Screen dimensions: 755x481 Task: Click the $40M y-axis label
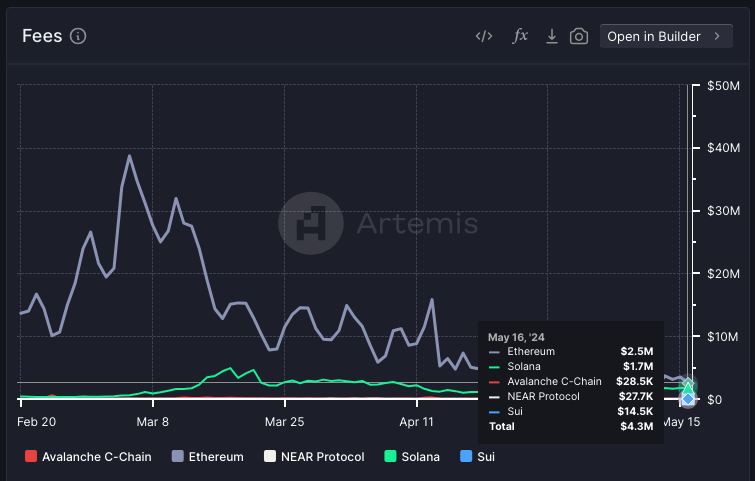(x=723, y=148)
